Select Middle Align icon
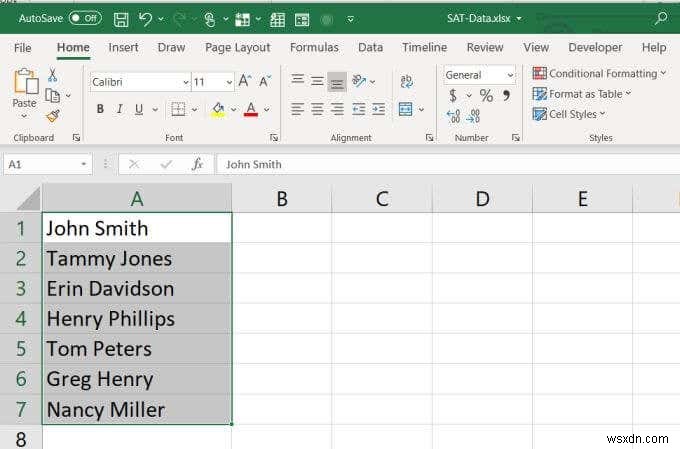Screen dimensions: 680x449 [317, 81]
